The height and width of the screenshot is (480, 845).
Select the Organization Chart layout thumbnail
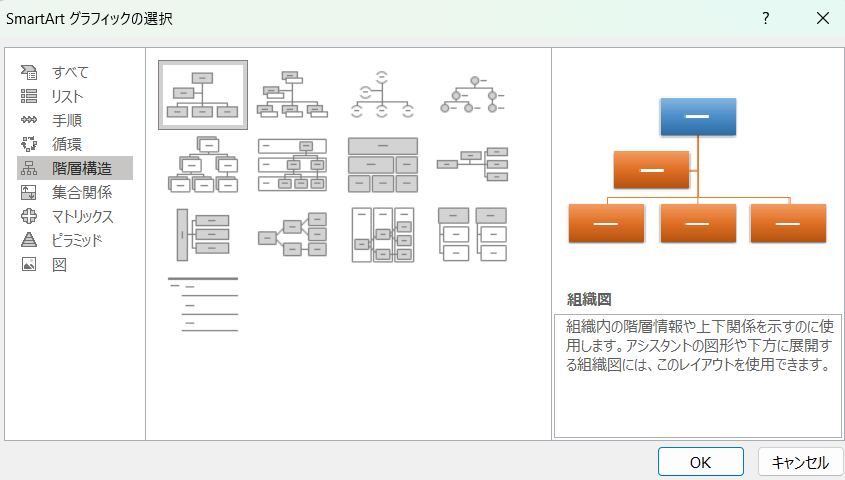coord(203,95)
